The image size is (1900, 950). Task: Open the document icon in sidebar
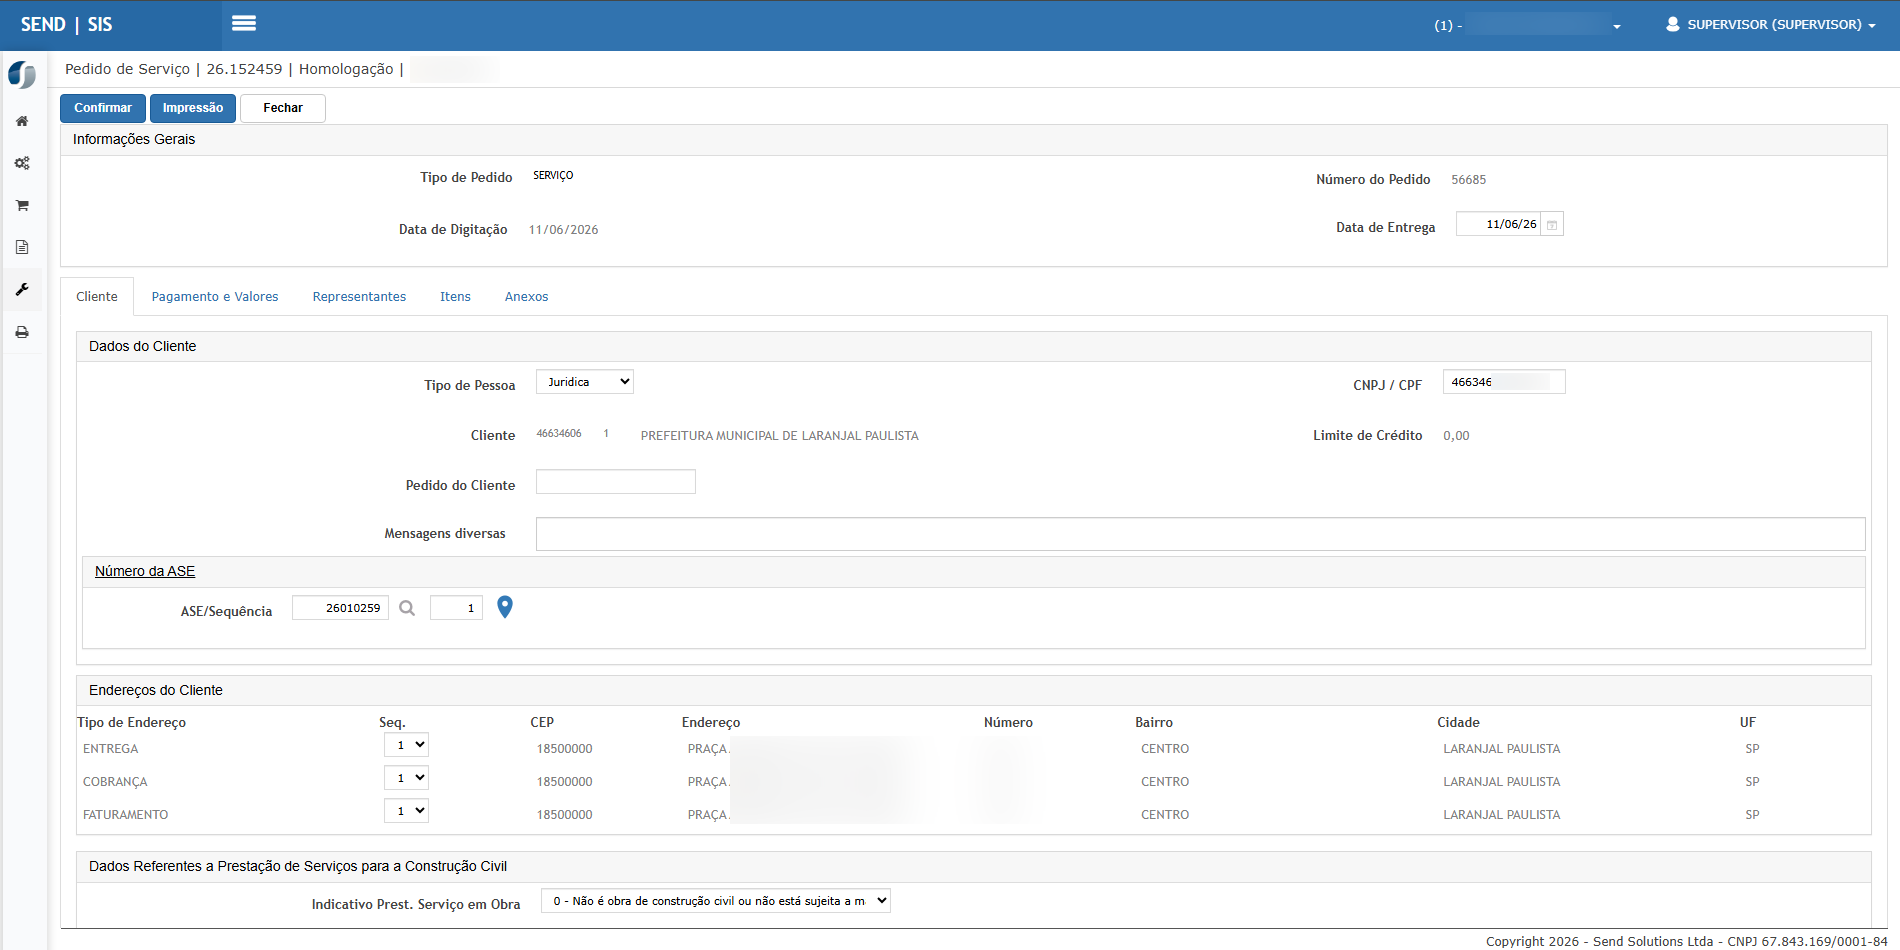22,247
